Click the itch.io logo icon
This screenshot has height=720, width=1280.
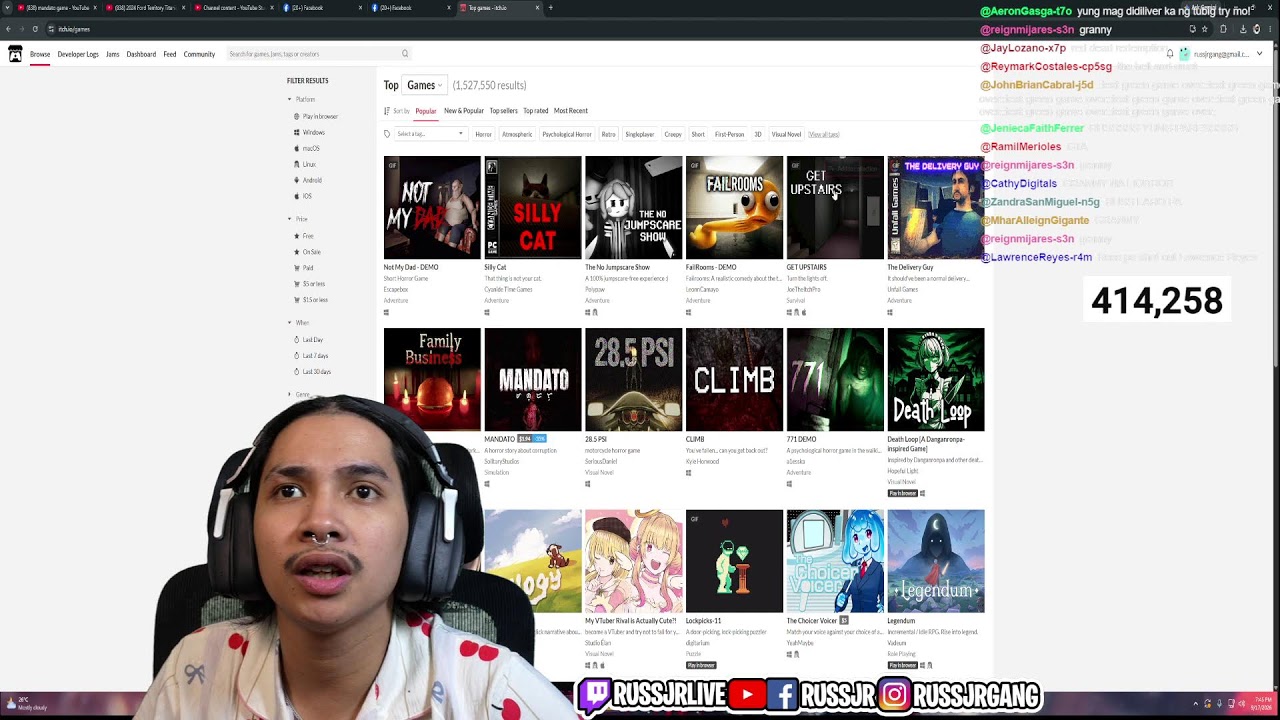tap(15, 54)
